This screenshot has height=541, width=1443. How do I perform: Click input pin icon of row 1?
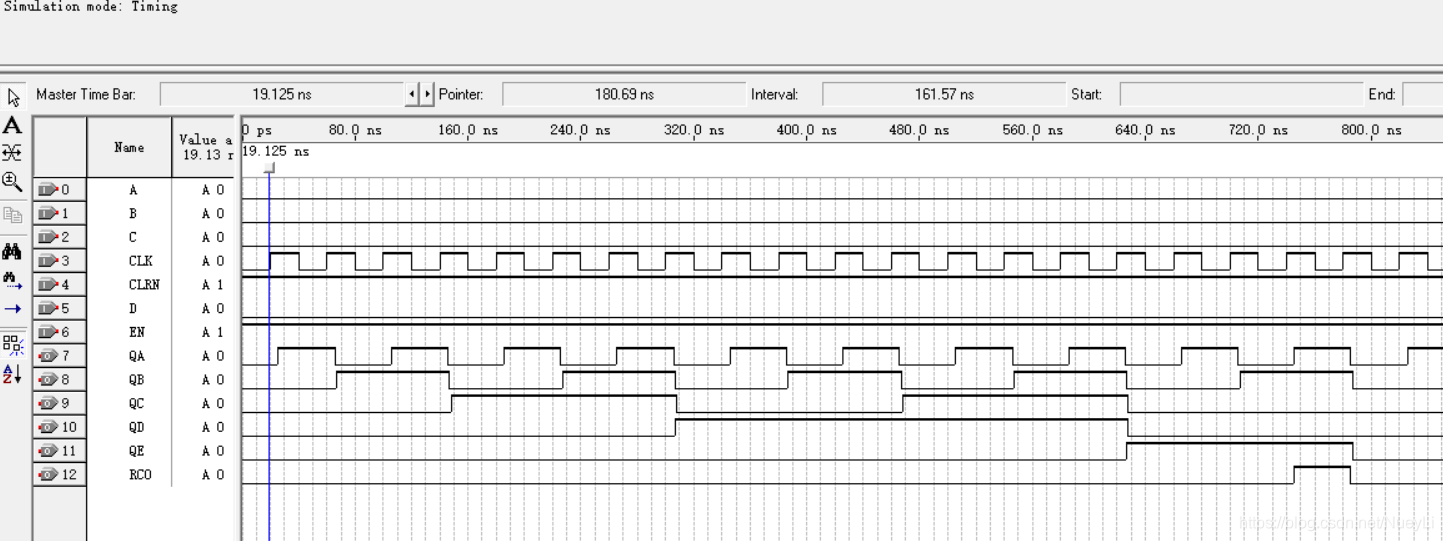pos(48,213)
